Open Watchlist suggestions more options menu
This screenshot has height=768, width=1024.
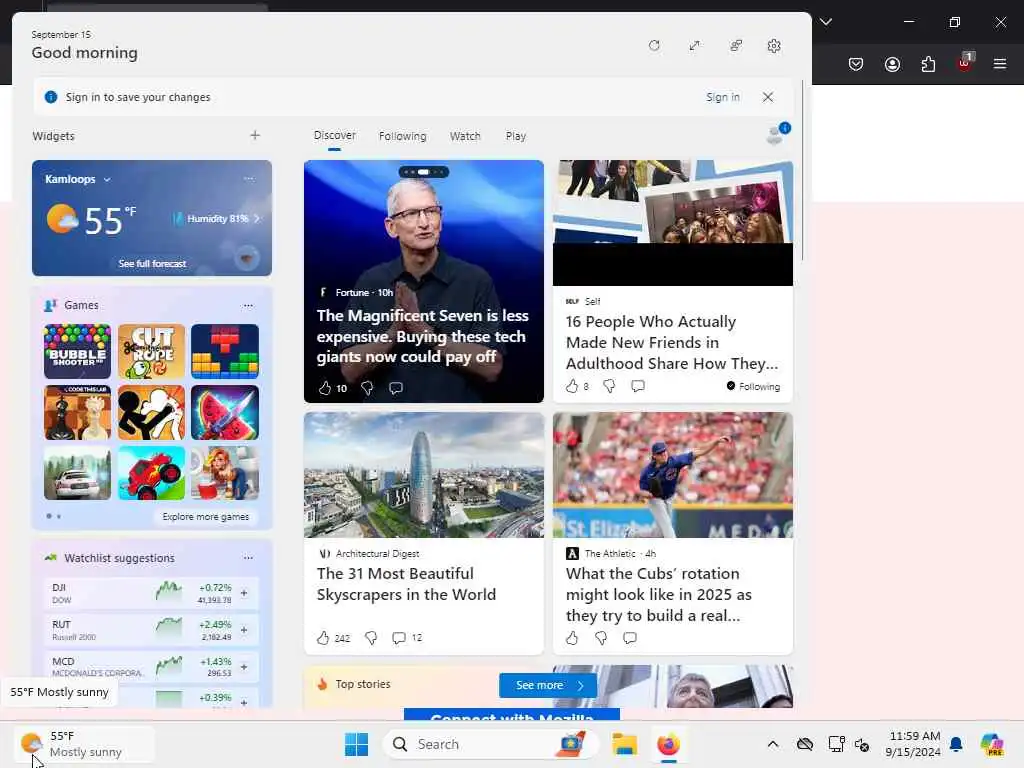(x=248, y=558)
